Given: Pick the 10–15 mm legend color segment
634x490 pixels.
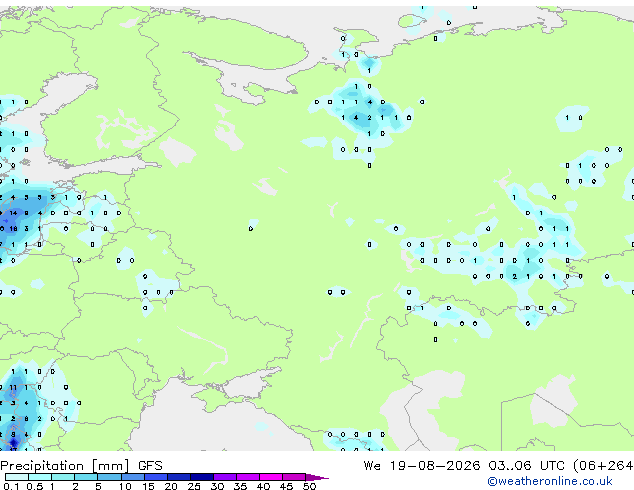Looking at the screenshot, I should point(133,477).
